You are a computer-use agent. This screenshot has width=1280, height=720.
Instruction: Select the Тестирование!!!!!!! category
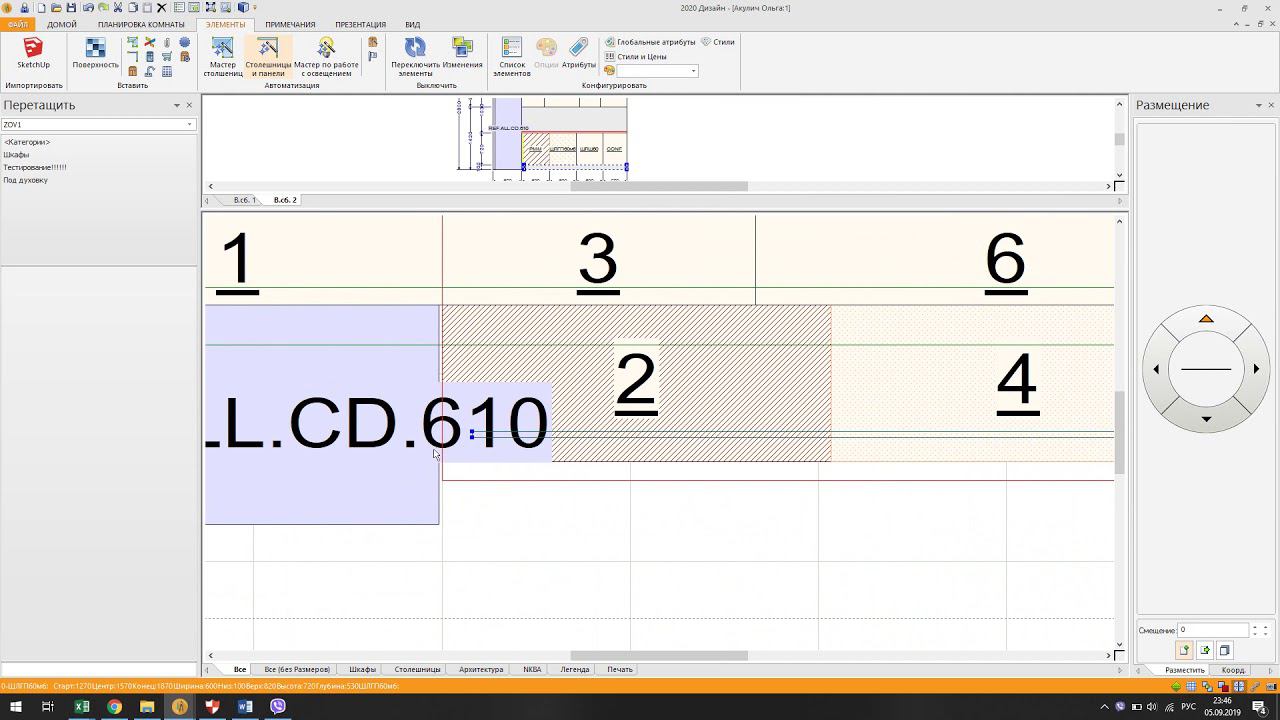35,167
